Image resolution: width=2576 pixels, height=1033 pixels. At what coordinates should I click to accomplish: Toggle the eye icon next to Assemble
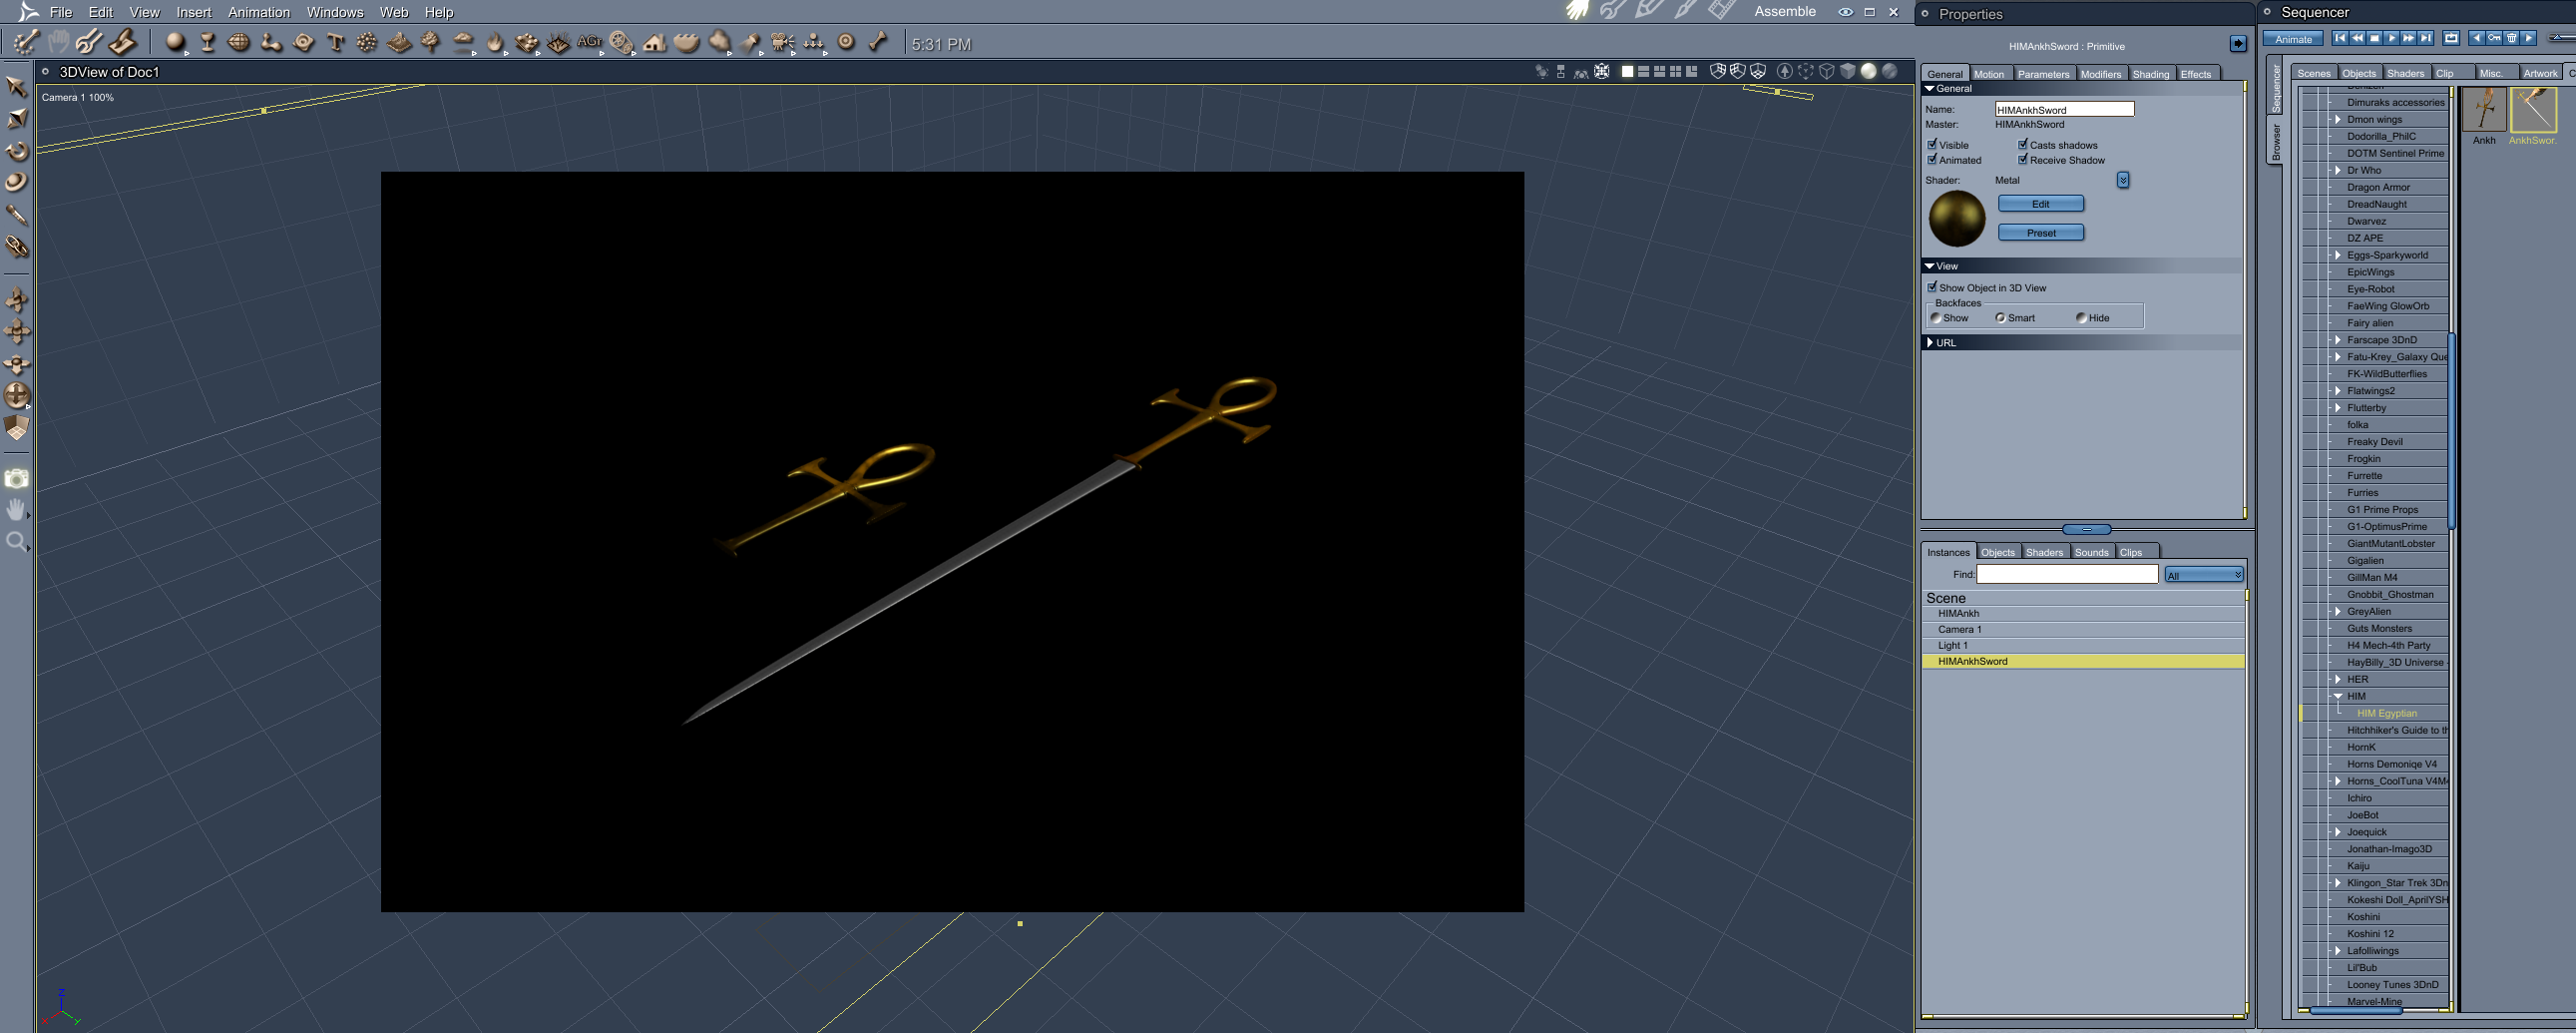[1845, 12]
